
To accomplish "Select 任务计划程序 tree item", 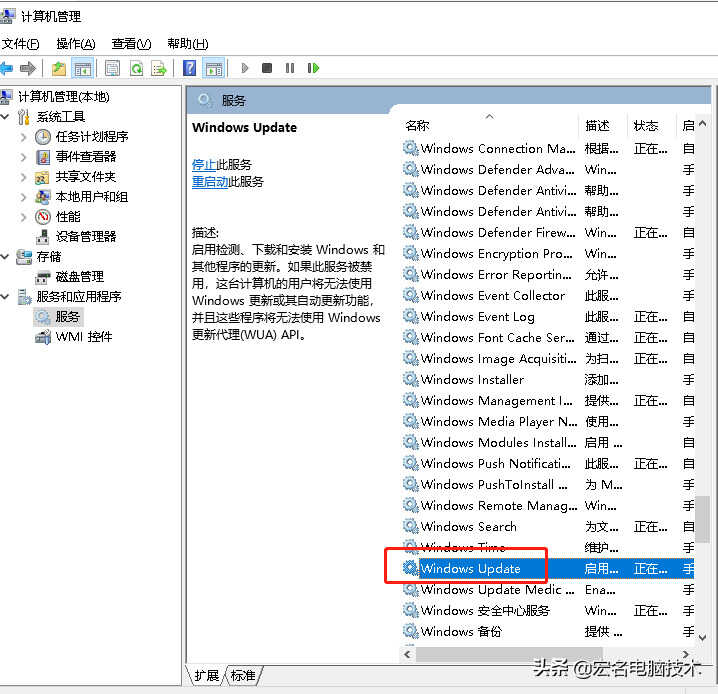I will coord(92,137).
